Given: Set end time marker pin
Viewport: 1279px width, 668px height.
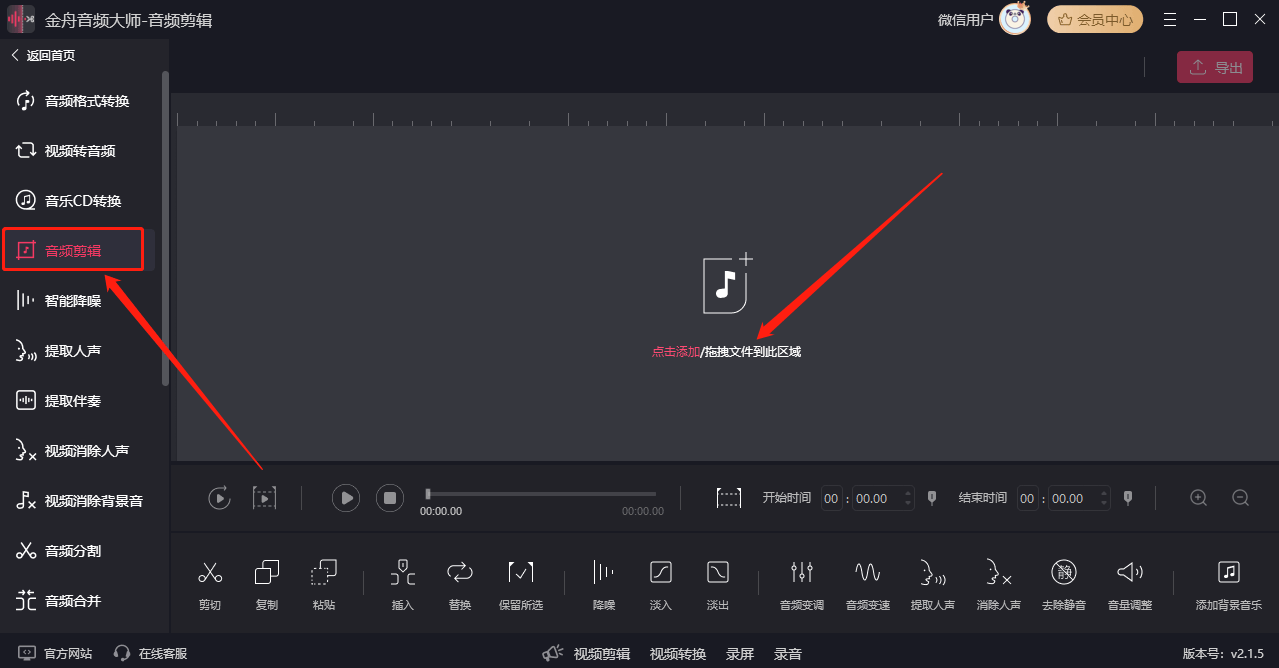Looking at the screenshot, I should click(1128, 497).
